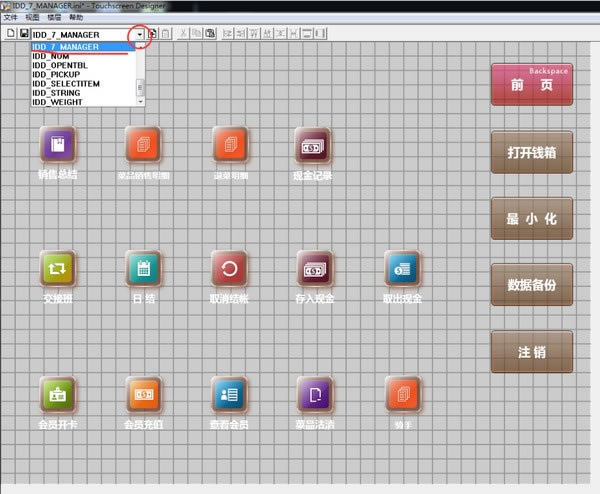Open the 查看会员 view members icon
The height and width of the screenshot is (494, 600).
point(229,395)
